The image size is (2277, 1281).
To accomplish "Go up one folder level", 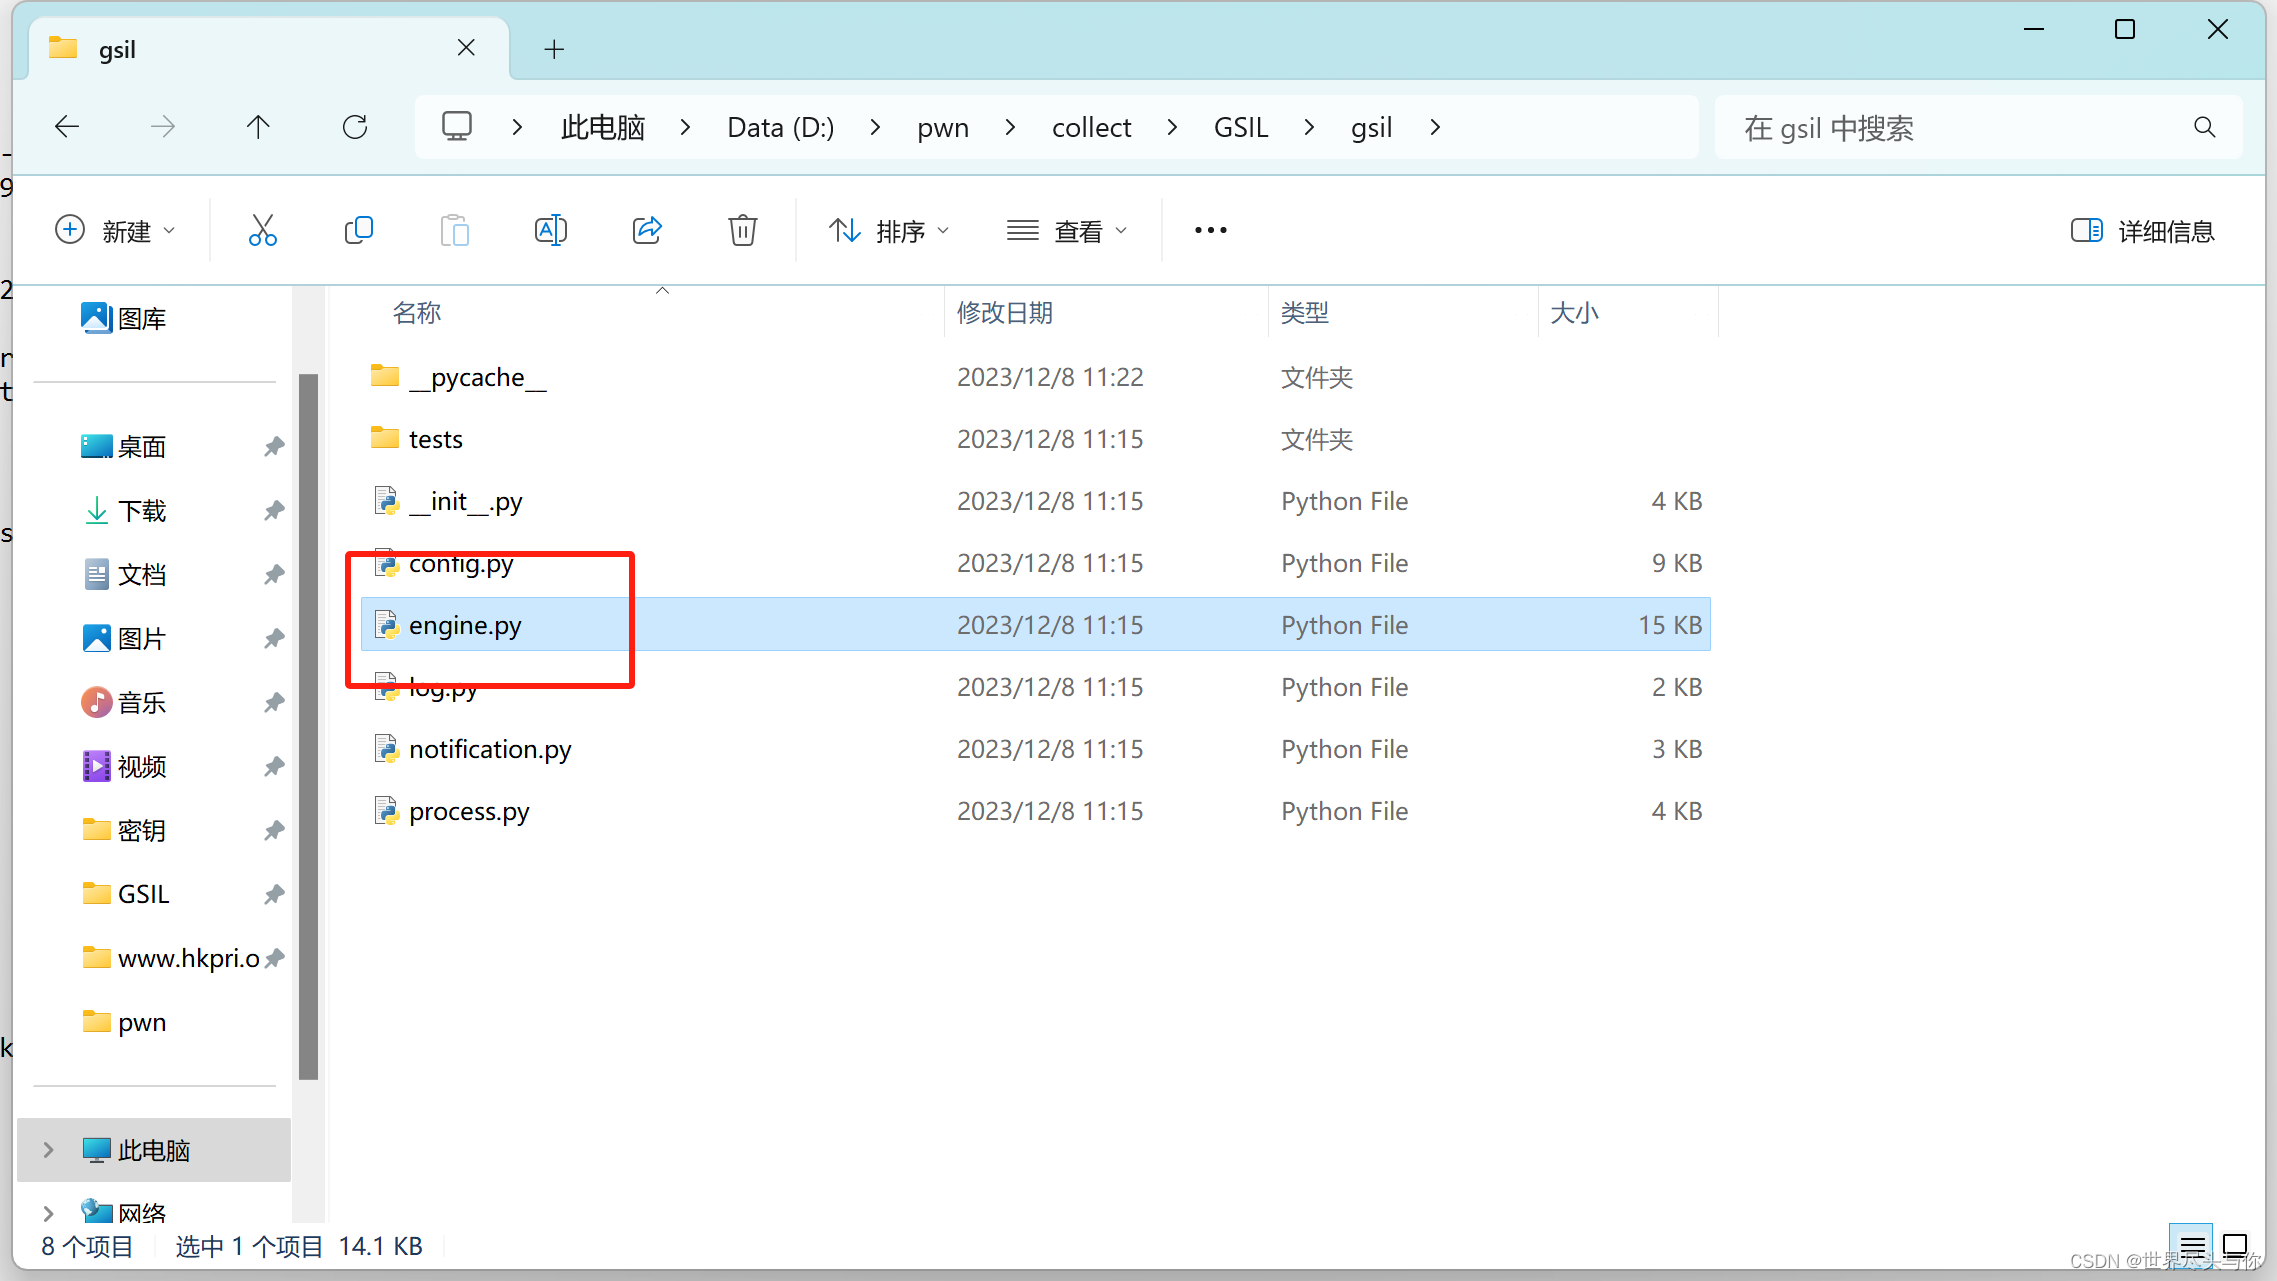I will tap(258, 127).
